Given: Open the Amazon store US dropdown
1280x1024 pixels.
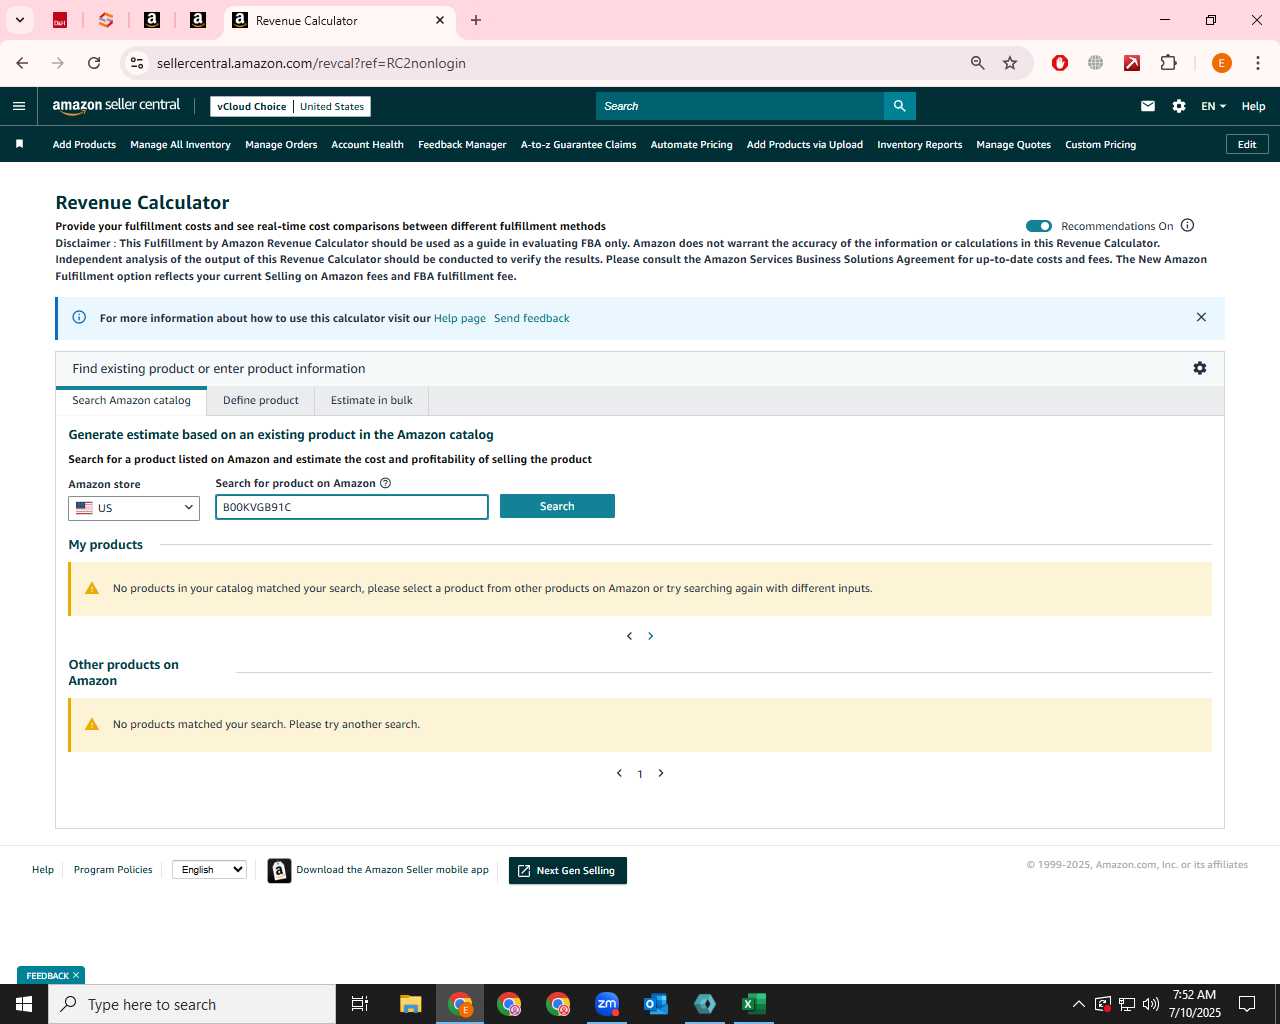Looking at the screenshot, I should [x=134, y=508].
